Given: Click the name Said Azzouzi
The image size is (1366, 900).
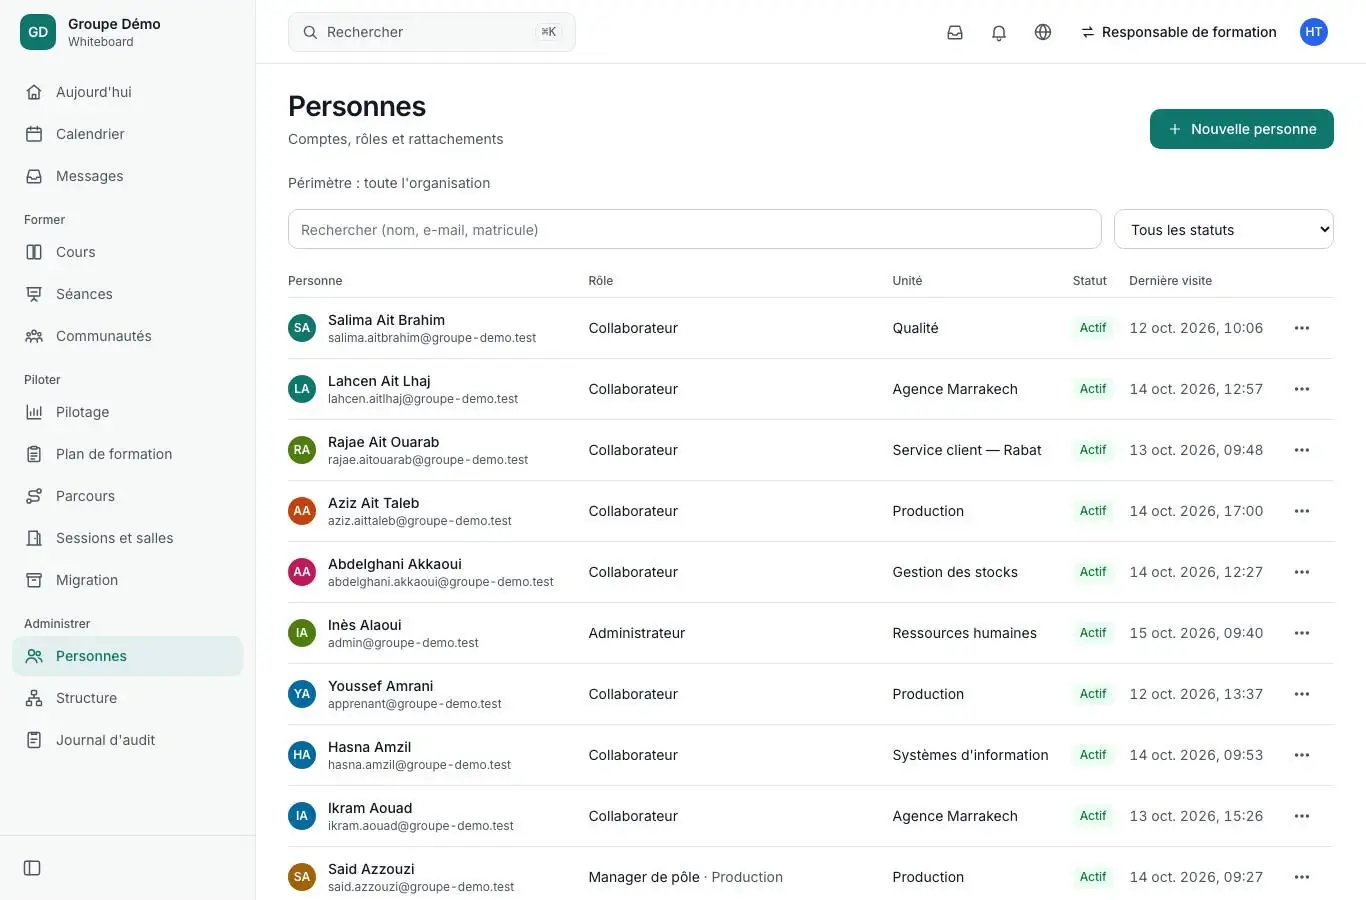Looking at the screenshot, I should click(x=371, y=869).
